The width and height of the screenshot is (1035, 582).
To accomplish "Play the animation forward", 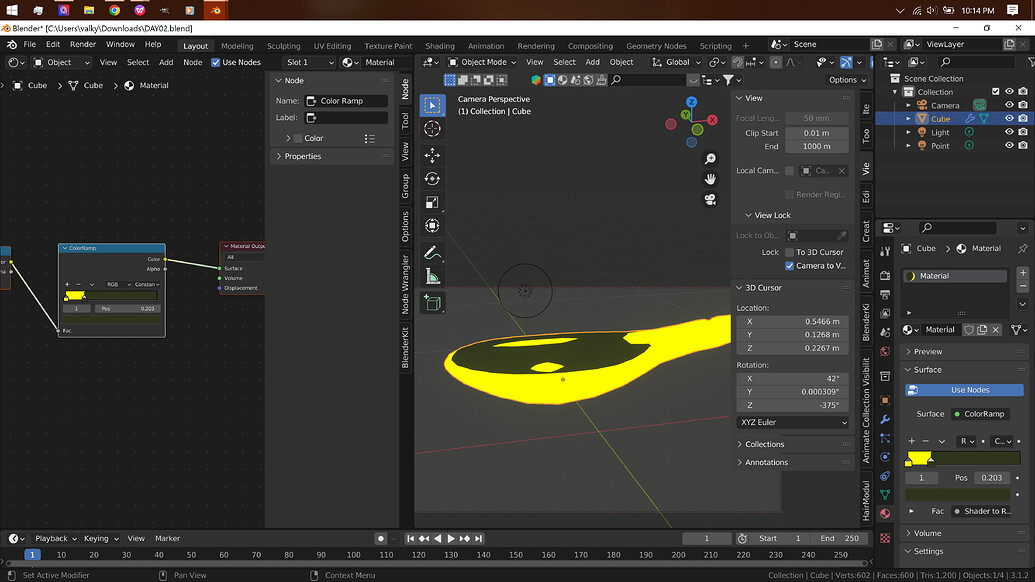I will (451, 538).
